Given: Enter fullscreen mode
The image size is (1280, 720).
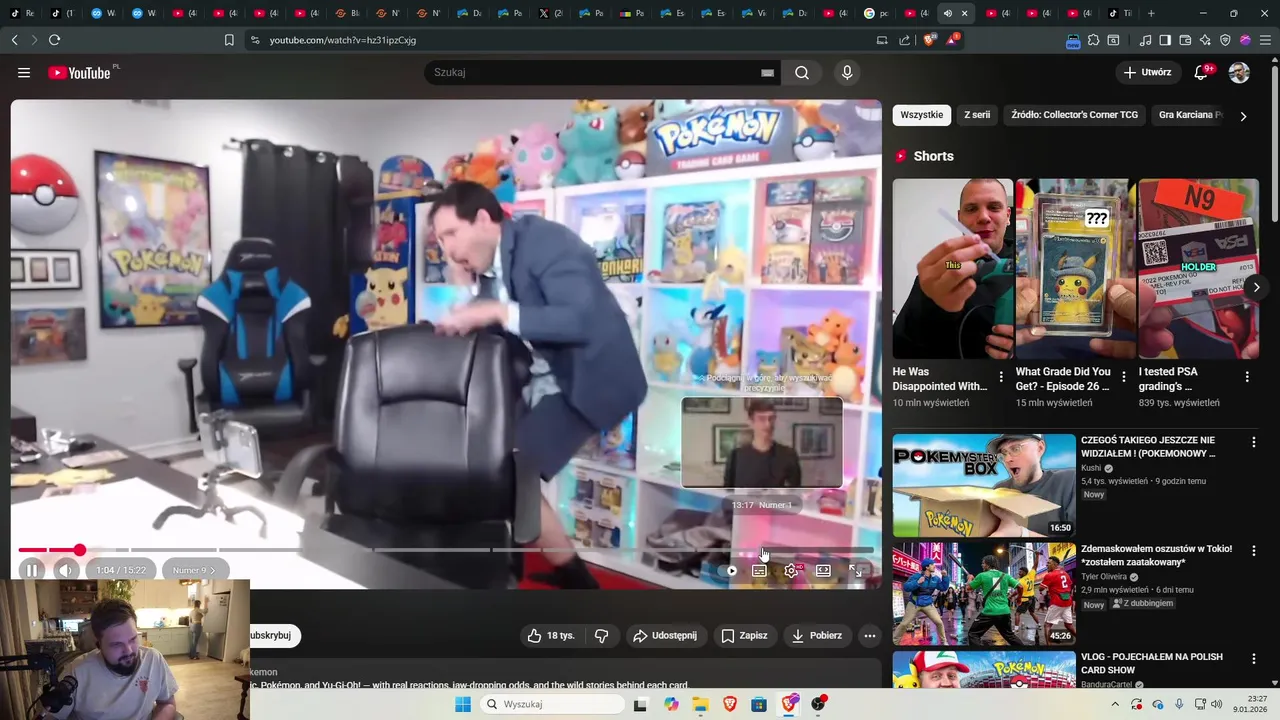Looking at the screenshot, I should (855, 570).
